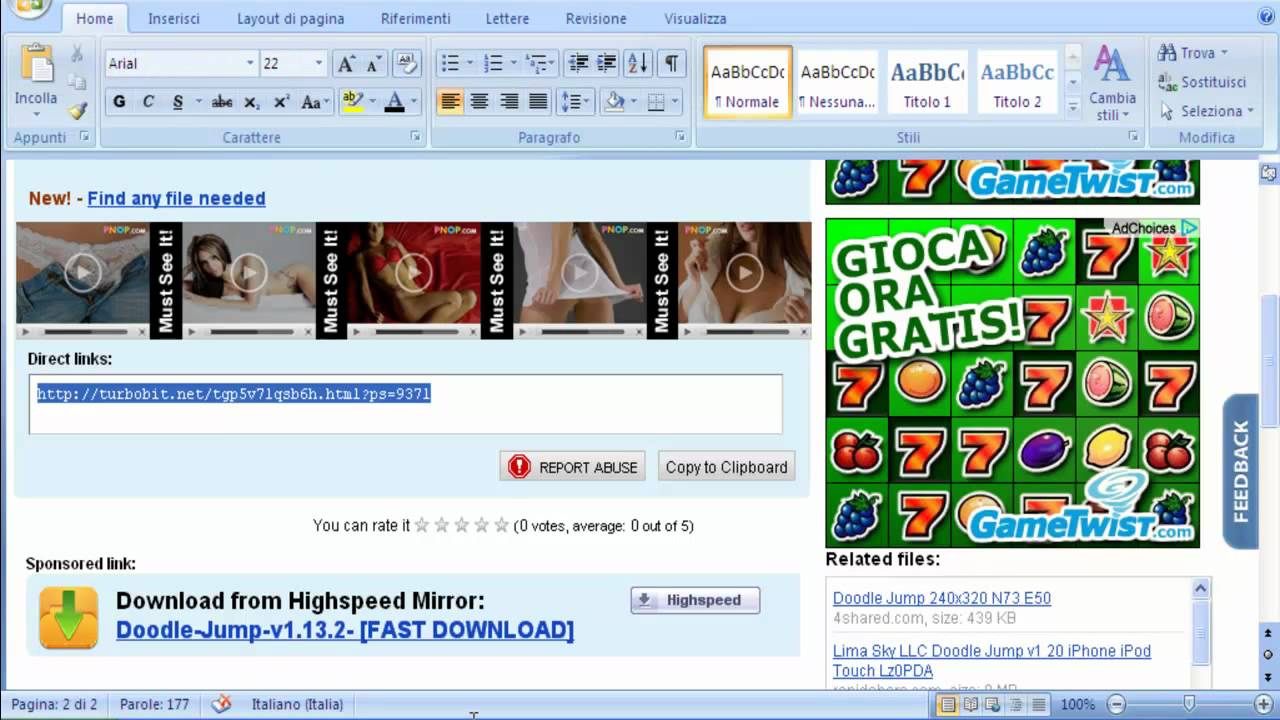Screen dimensions: 1280x720
Task: Click Sostituisci replace button
Action: coord(1202,82)
